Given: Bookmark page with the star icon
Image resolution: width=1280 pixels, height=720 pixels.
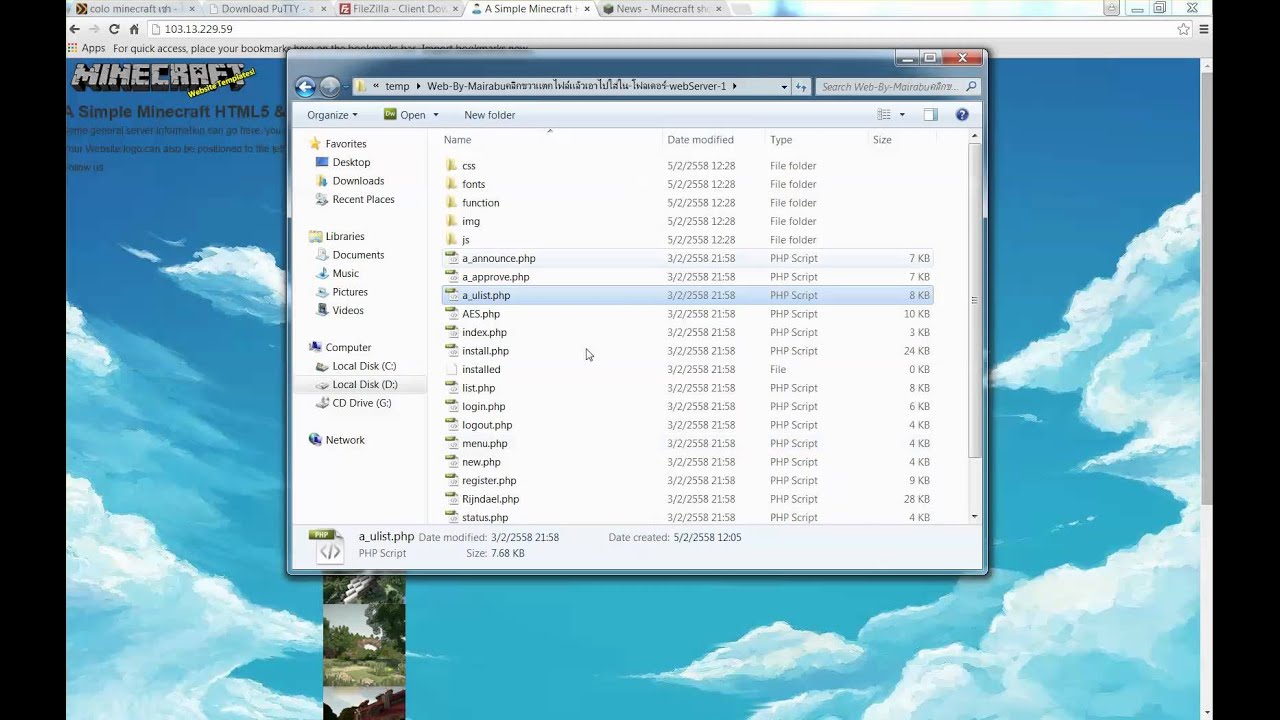Looking at the screenshot, I should click(x=1184, y=29).
